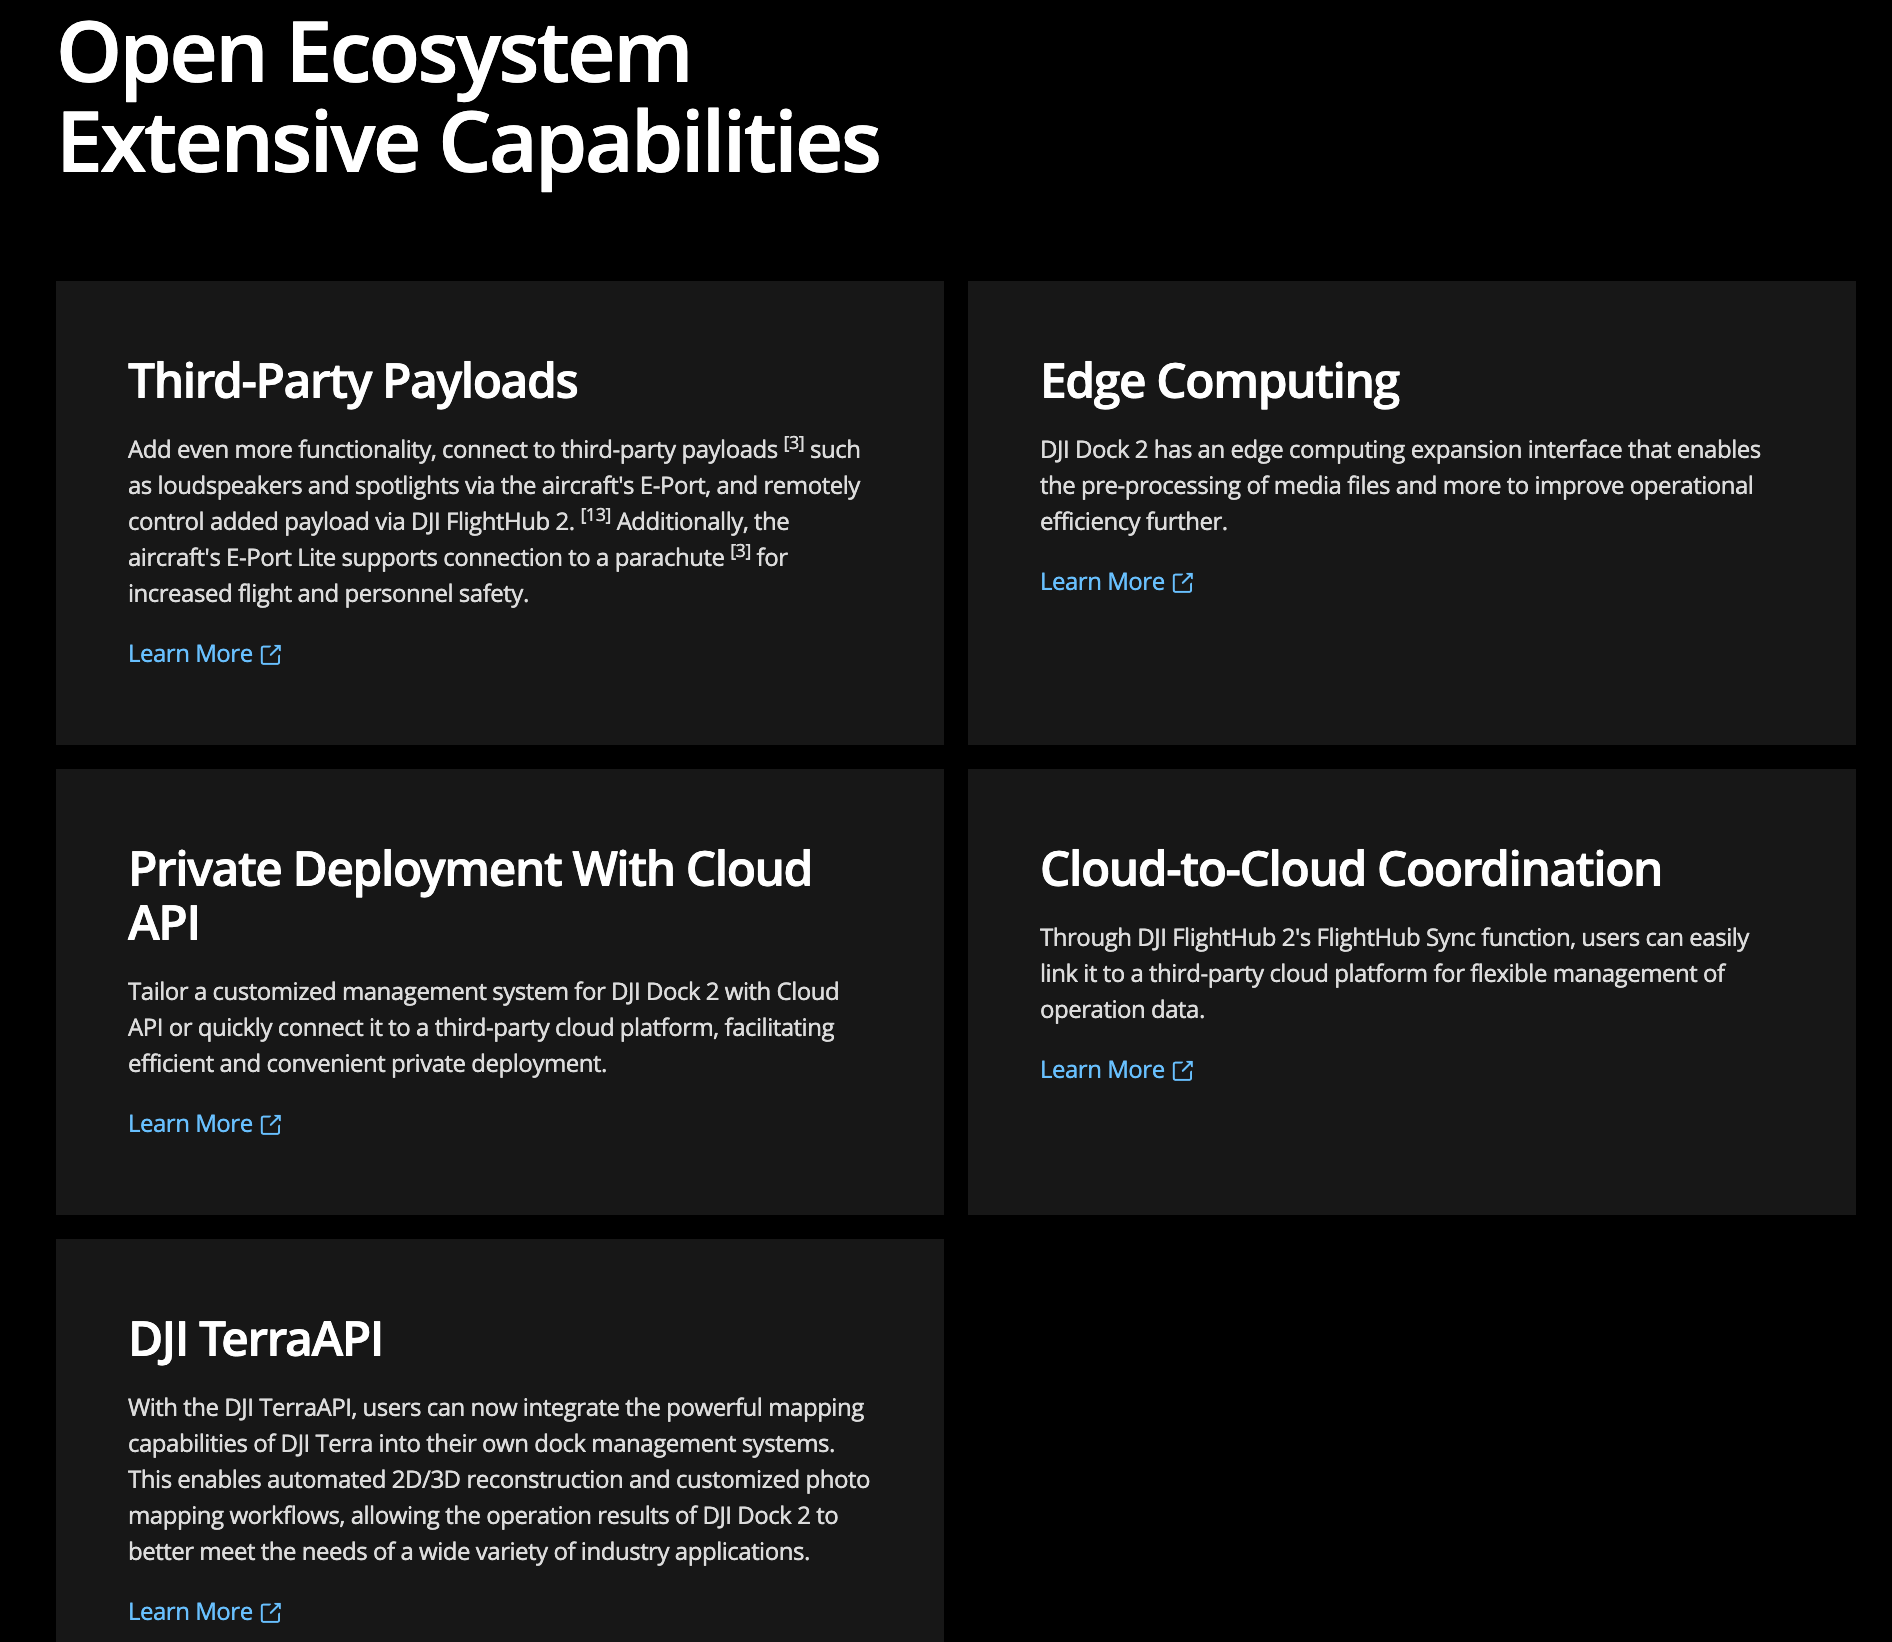Click external-link icon in Cloud-to-Cloud Coordination card
This screenshot has height=1642, width=1892.
[1183, 1070]
